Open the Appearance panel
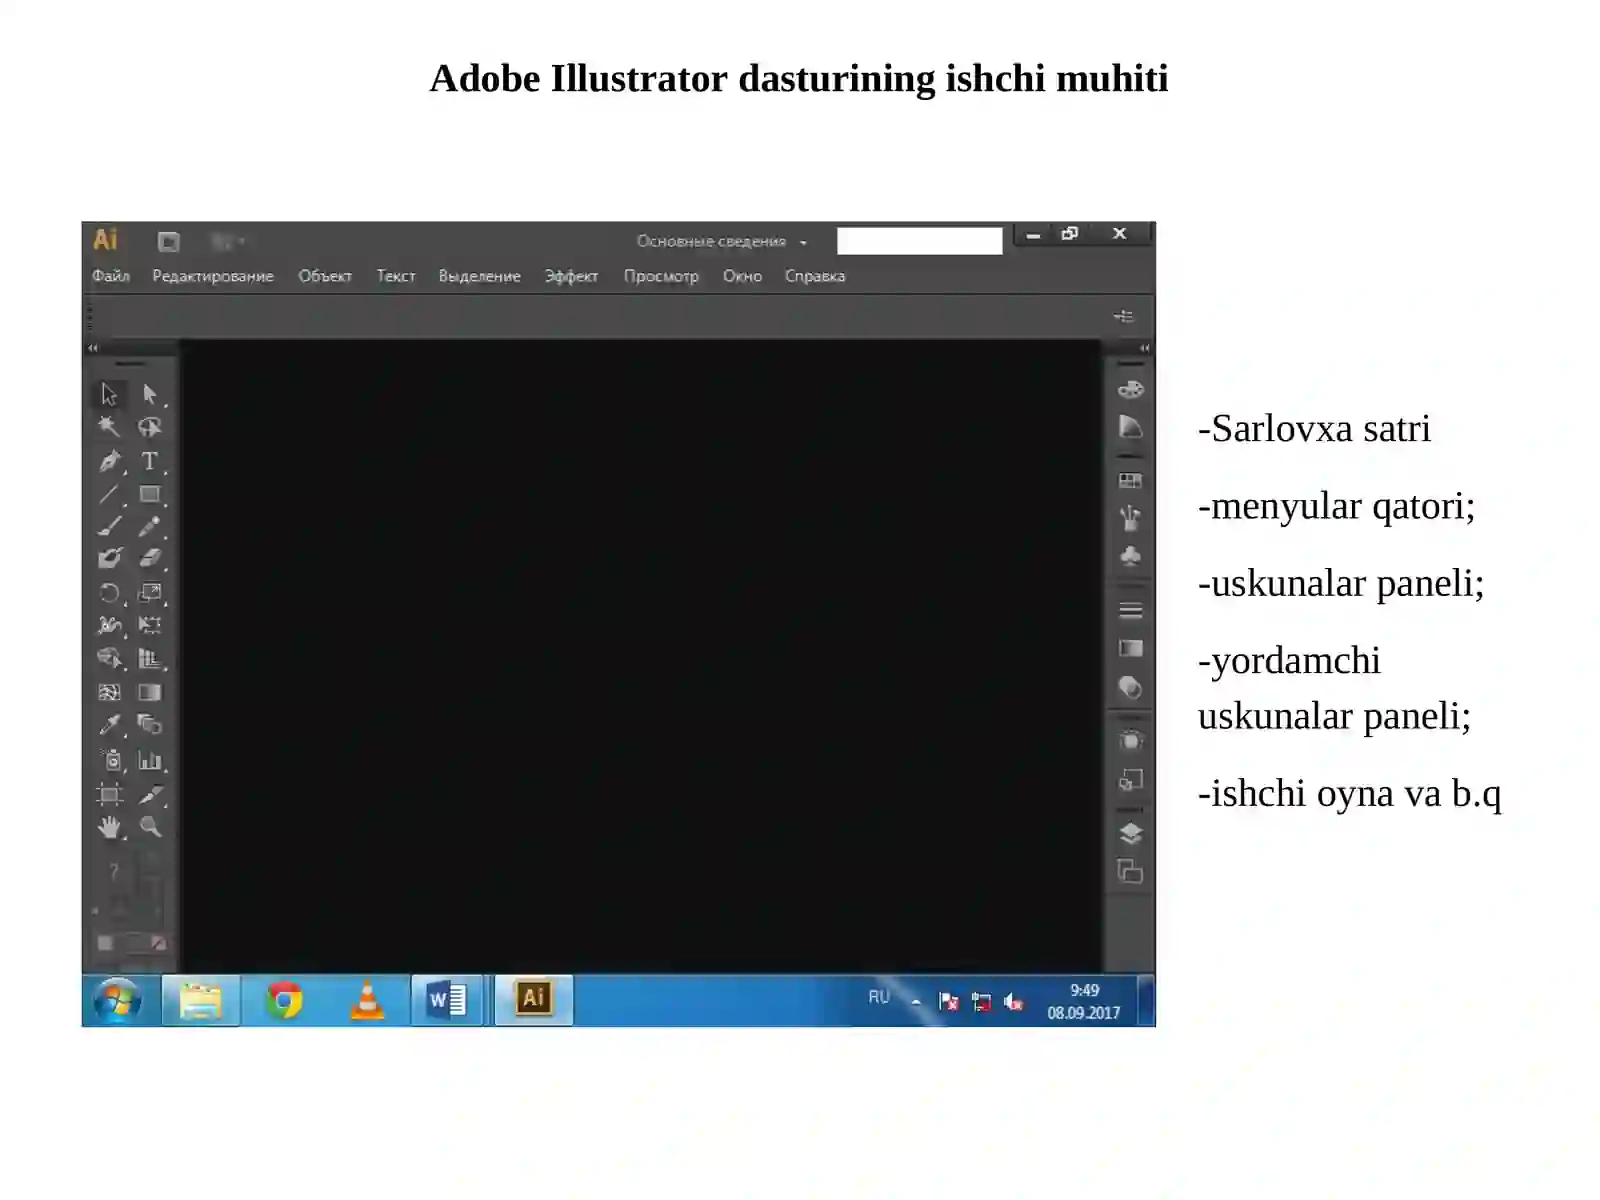The width and height of the screenshot is (1600, 1200). [1130, 741]
